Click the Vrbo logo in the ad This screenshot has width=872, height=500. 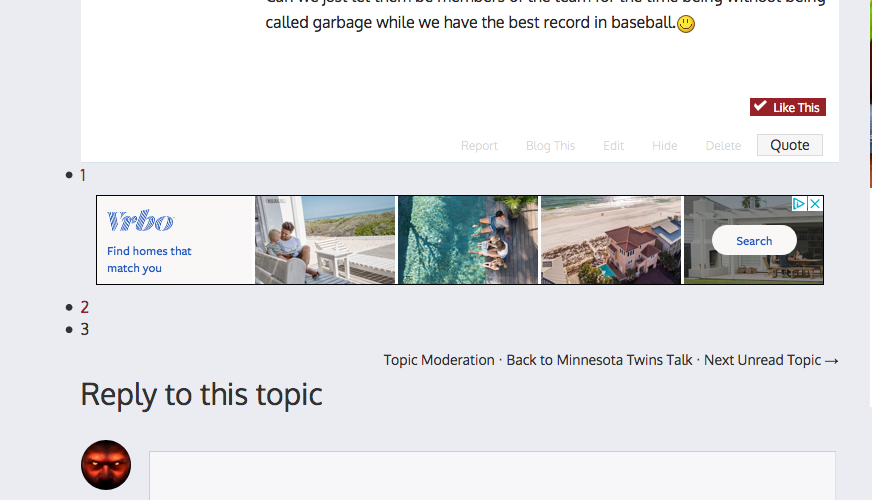coord(140,221)
